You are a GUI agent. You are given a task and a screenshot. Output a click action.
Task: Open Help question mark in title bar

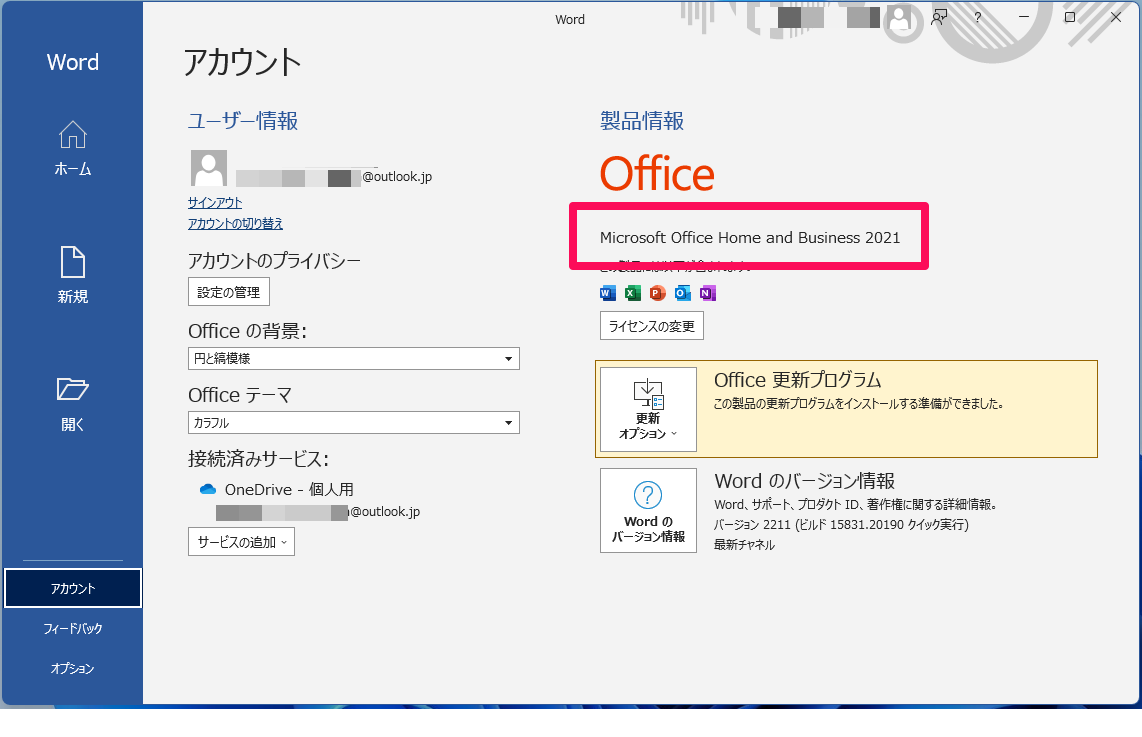(977, 17)
